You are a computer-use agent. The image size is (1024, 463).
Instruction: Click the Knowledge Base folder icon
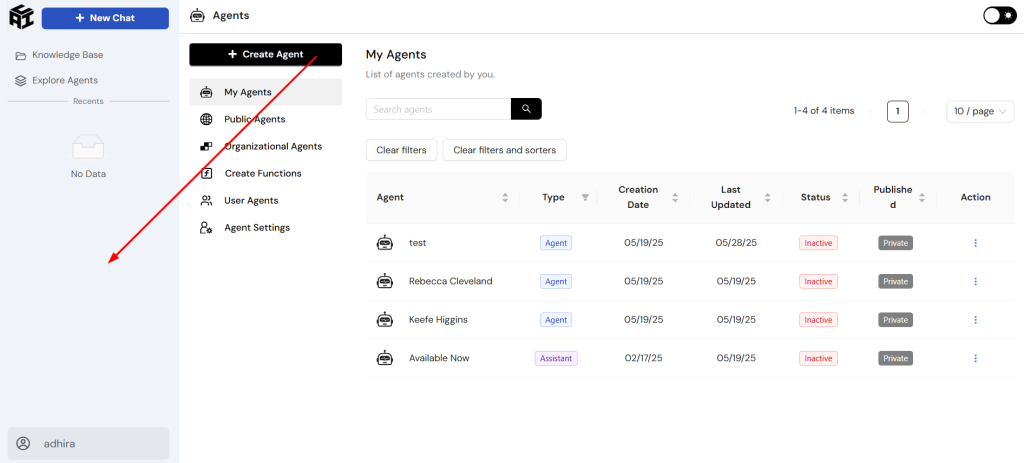[21, 56]
